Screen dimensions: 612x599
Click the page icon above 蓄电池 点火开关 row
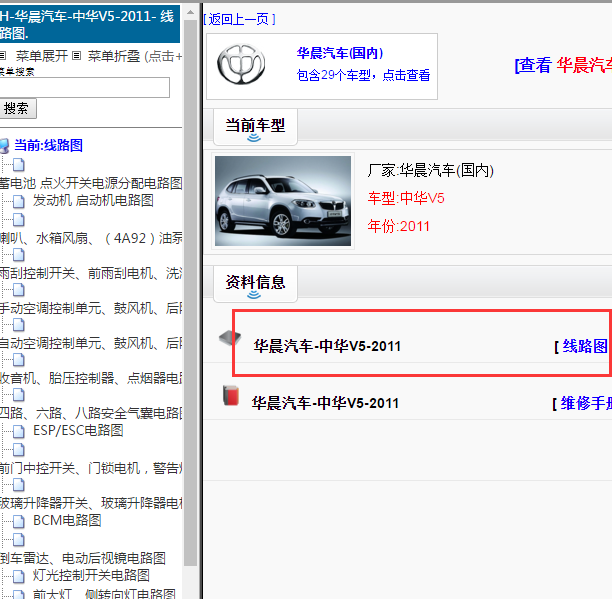(18, 165)
